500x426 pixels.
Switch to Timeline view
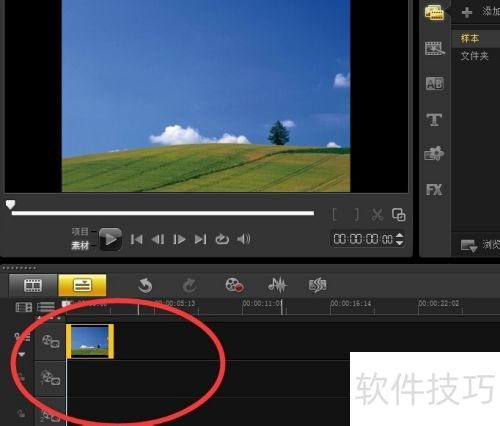82,285
